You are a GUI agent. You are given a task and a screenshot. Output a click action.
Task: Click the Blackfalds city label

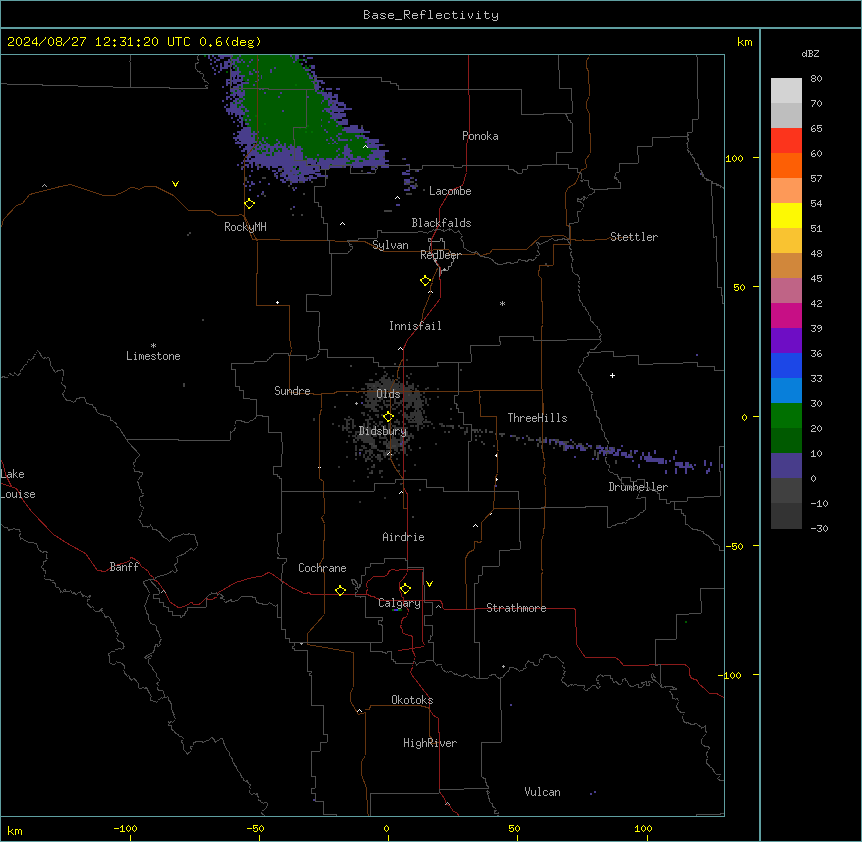coord(441,223)
